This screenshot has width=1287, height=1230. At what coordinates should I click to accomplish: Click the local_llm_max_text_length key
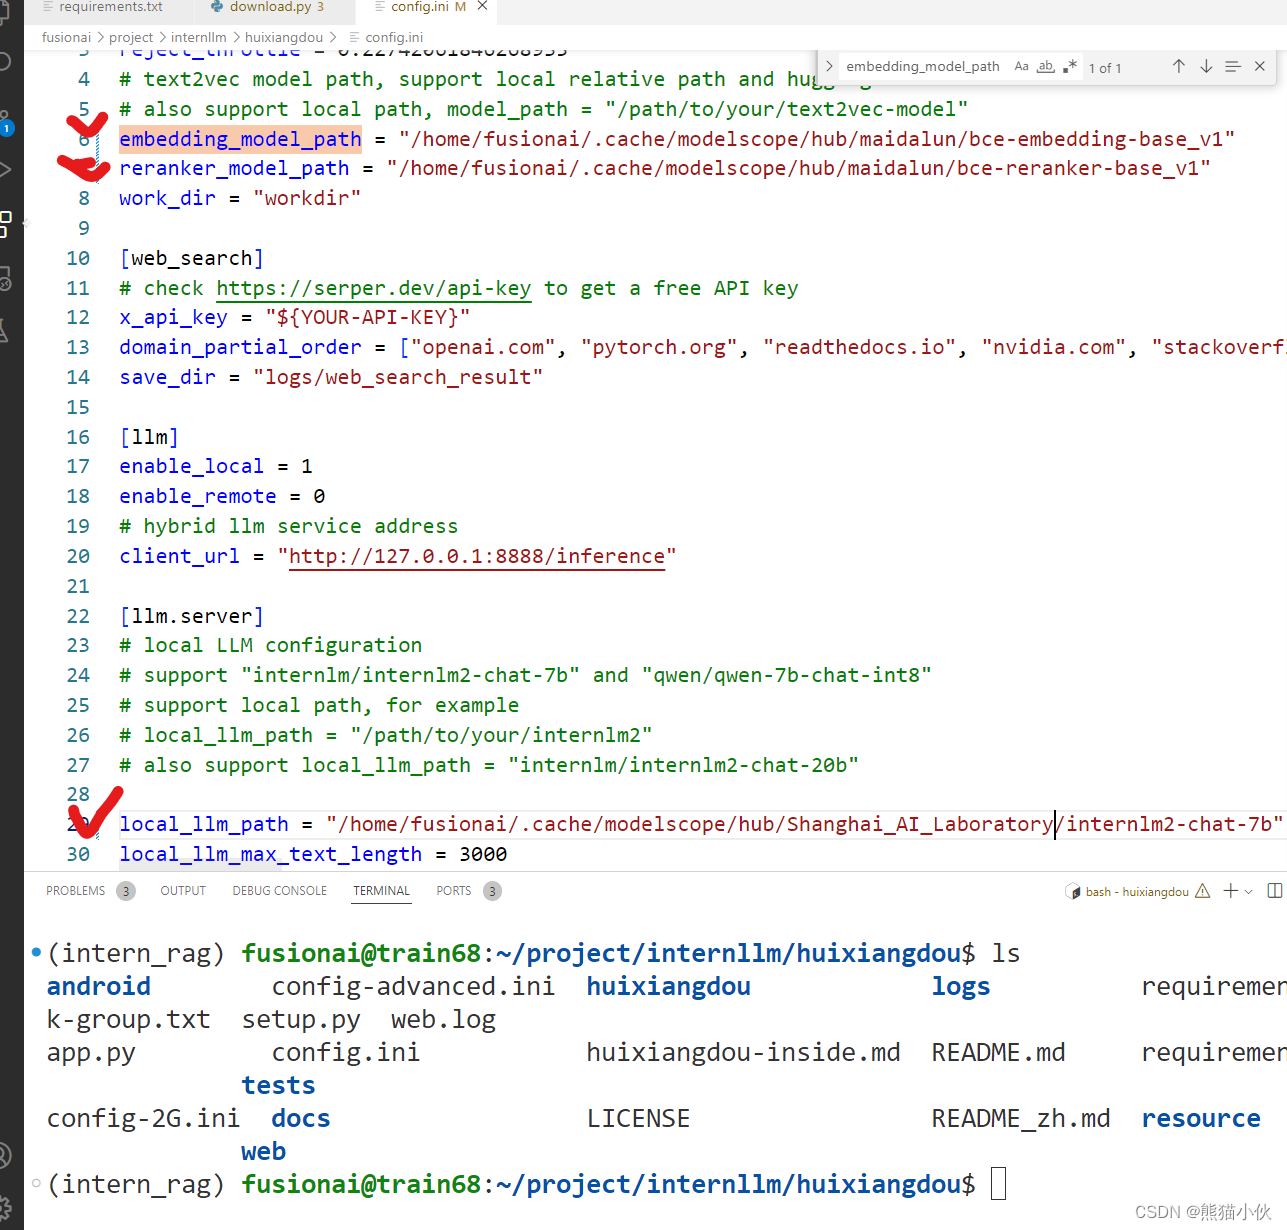[x=270, y=854]
